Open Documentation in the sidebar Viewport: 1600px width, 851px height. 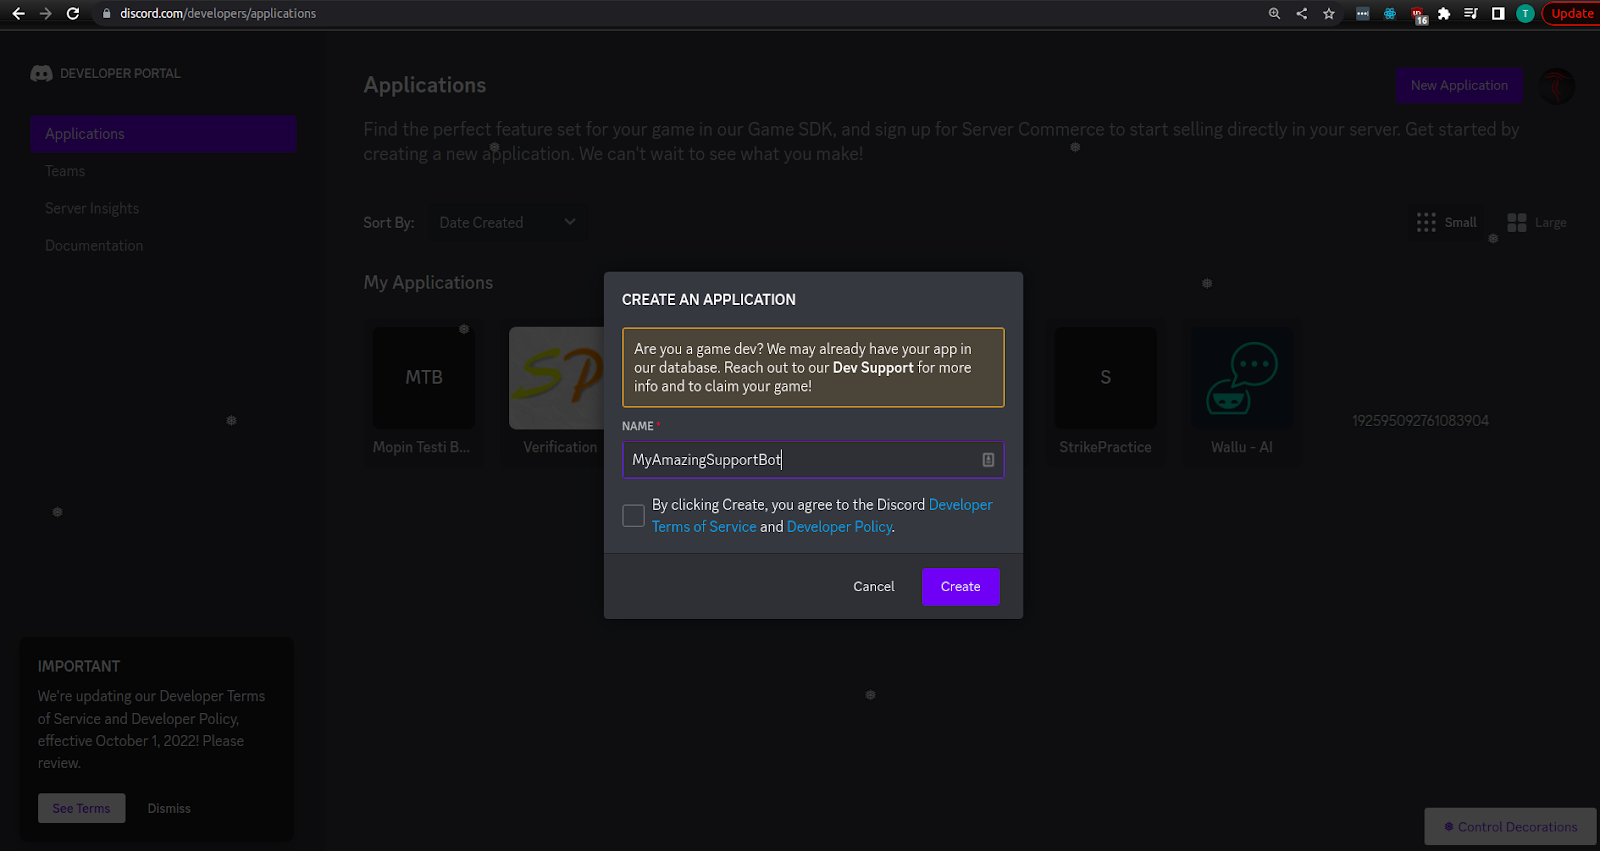94,245
